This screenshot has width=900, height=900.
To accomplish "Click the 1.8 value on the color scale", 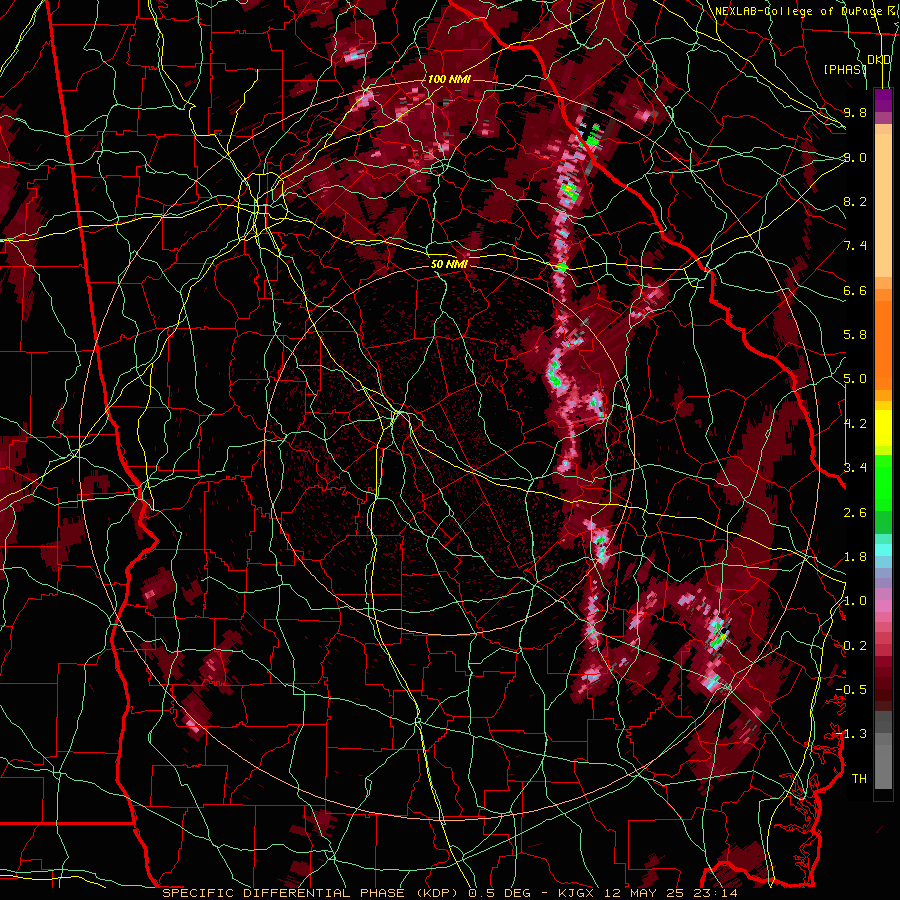I will click(x=855, y=557).
